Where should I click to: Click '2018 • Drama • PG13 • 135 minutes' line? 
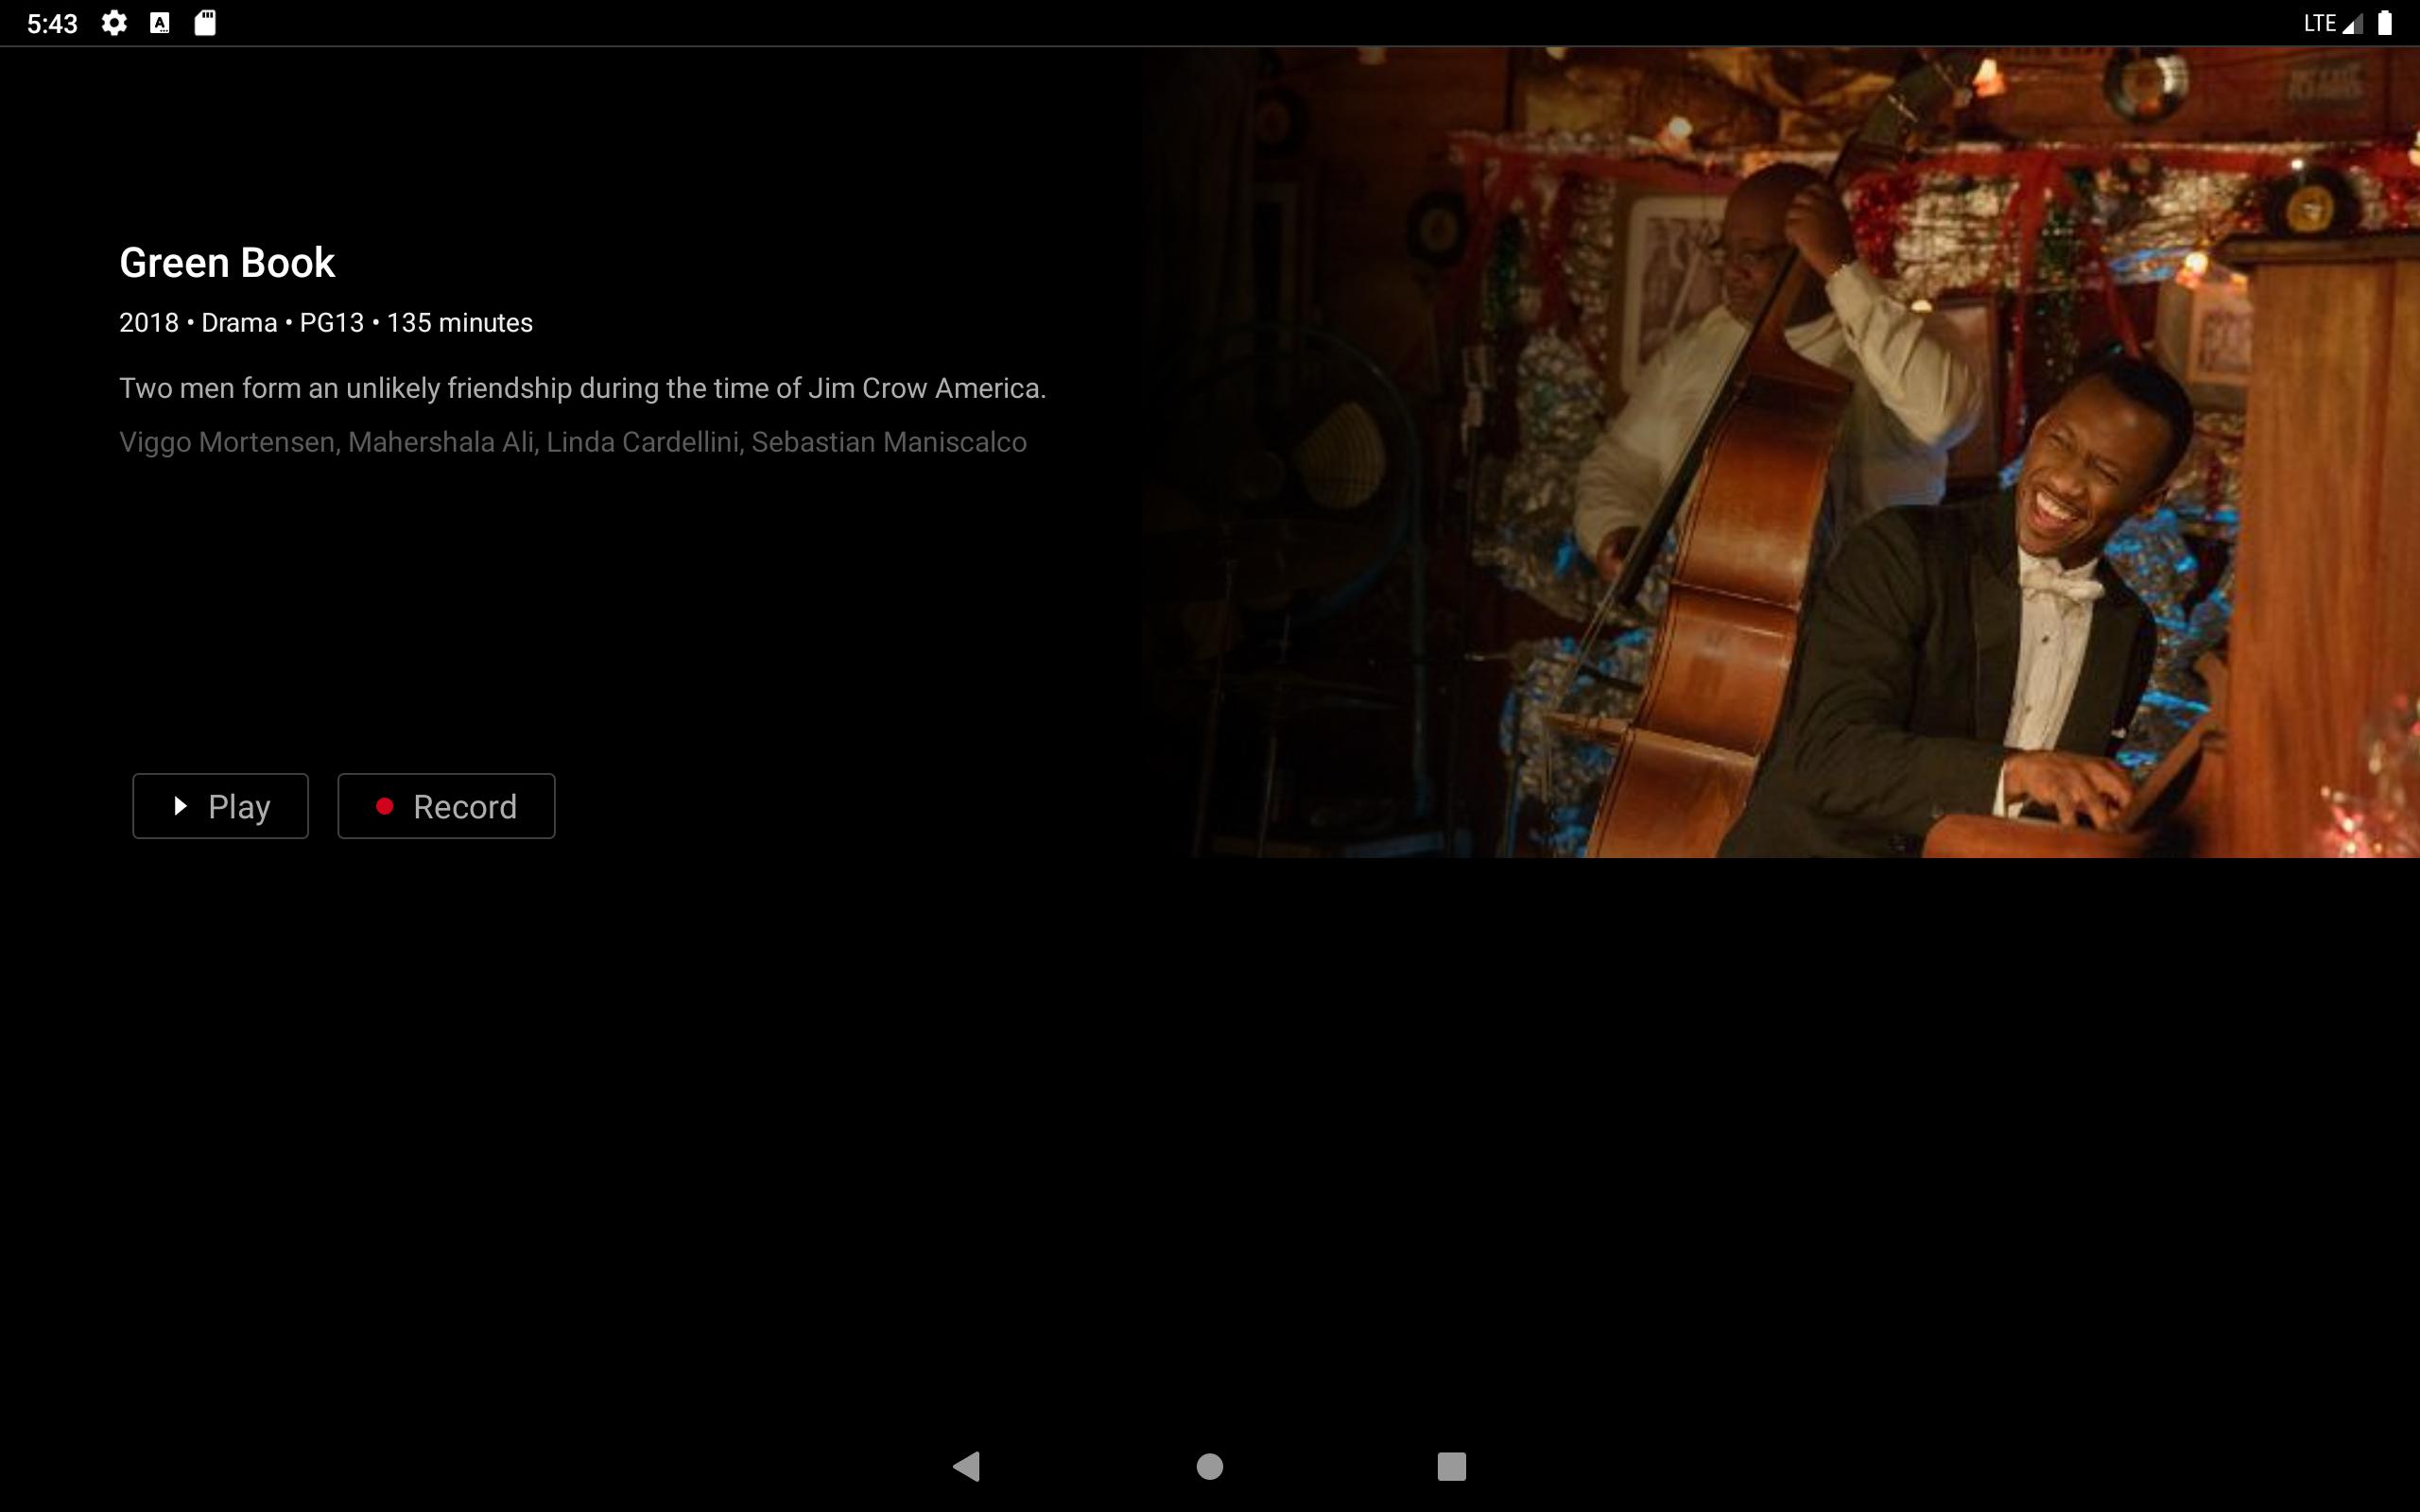click(x=326, y=322)
